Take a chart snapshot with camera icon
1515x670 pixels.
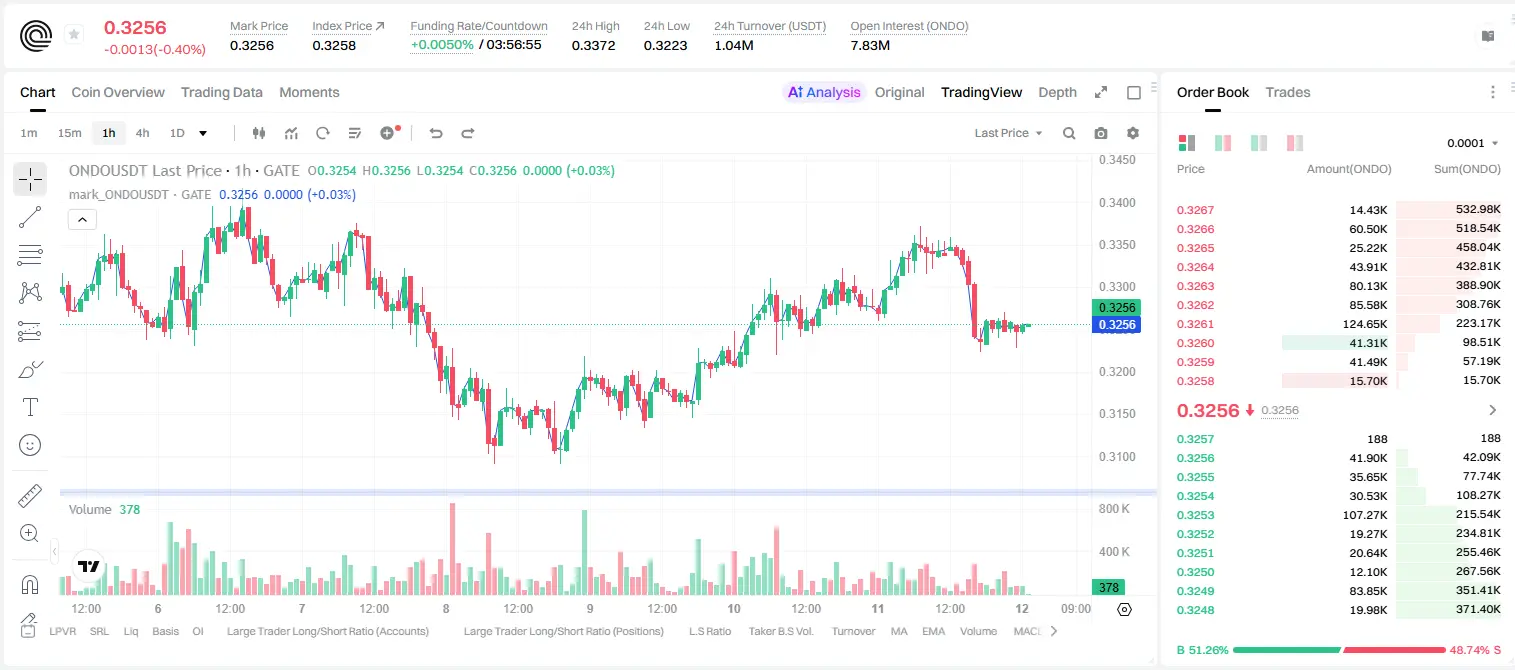pyautogui.click(x=1101, y=133)
